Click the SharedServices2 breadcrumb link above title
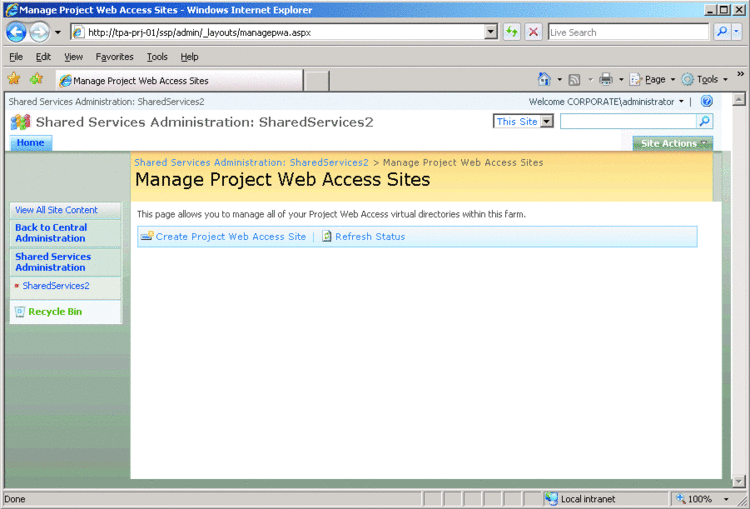Screen dimensions: 750x509 [x=252, y=163]
